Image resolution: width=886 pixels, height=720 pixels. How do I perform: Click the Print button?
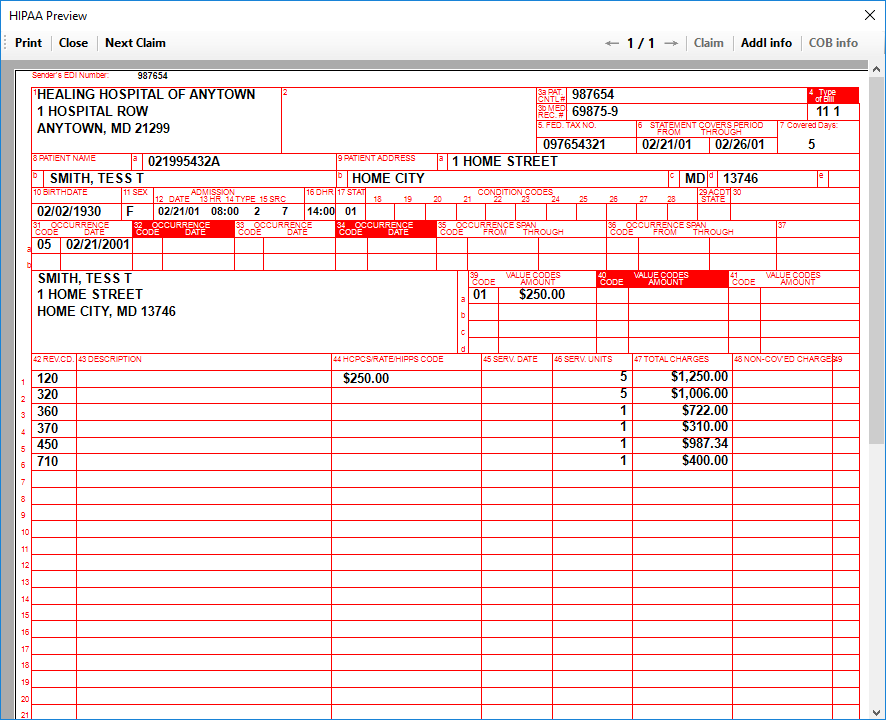[x=28, y=43]
